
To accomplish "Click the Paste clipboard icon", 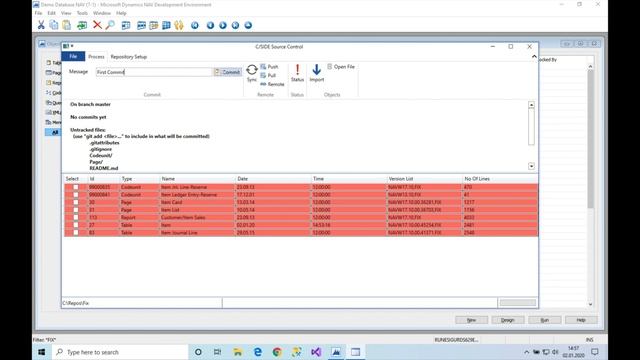I will (x=66, y=25).
